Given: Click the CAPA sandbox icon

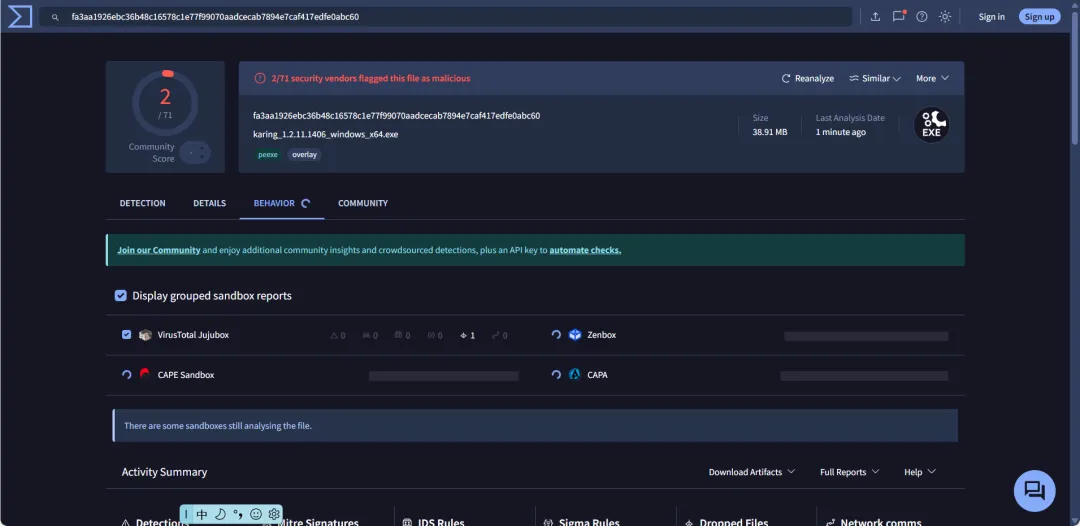Looking at the screenshot, I should coord(575,375).
